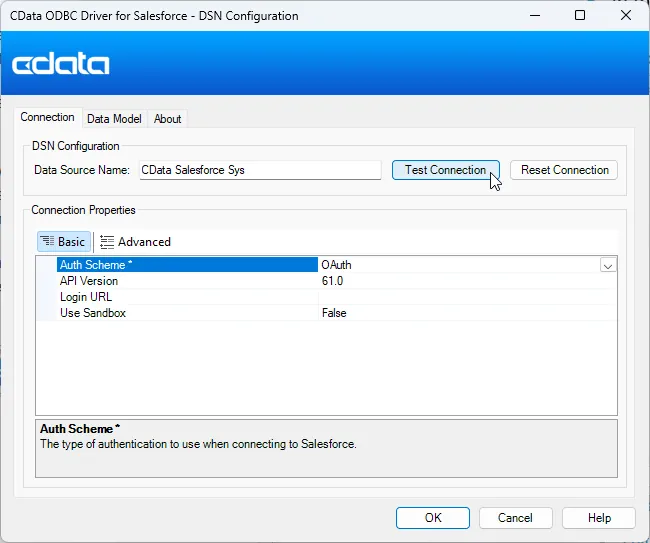Screen dimensions: 650x543
Task: Select the Connection tab
Action: (47, 117)
